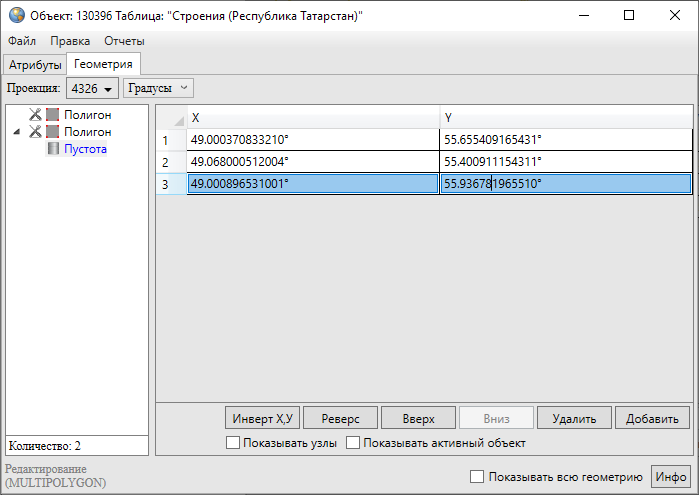Toggle Показывать активный объект checkbox

(353, 443)
